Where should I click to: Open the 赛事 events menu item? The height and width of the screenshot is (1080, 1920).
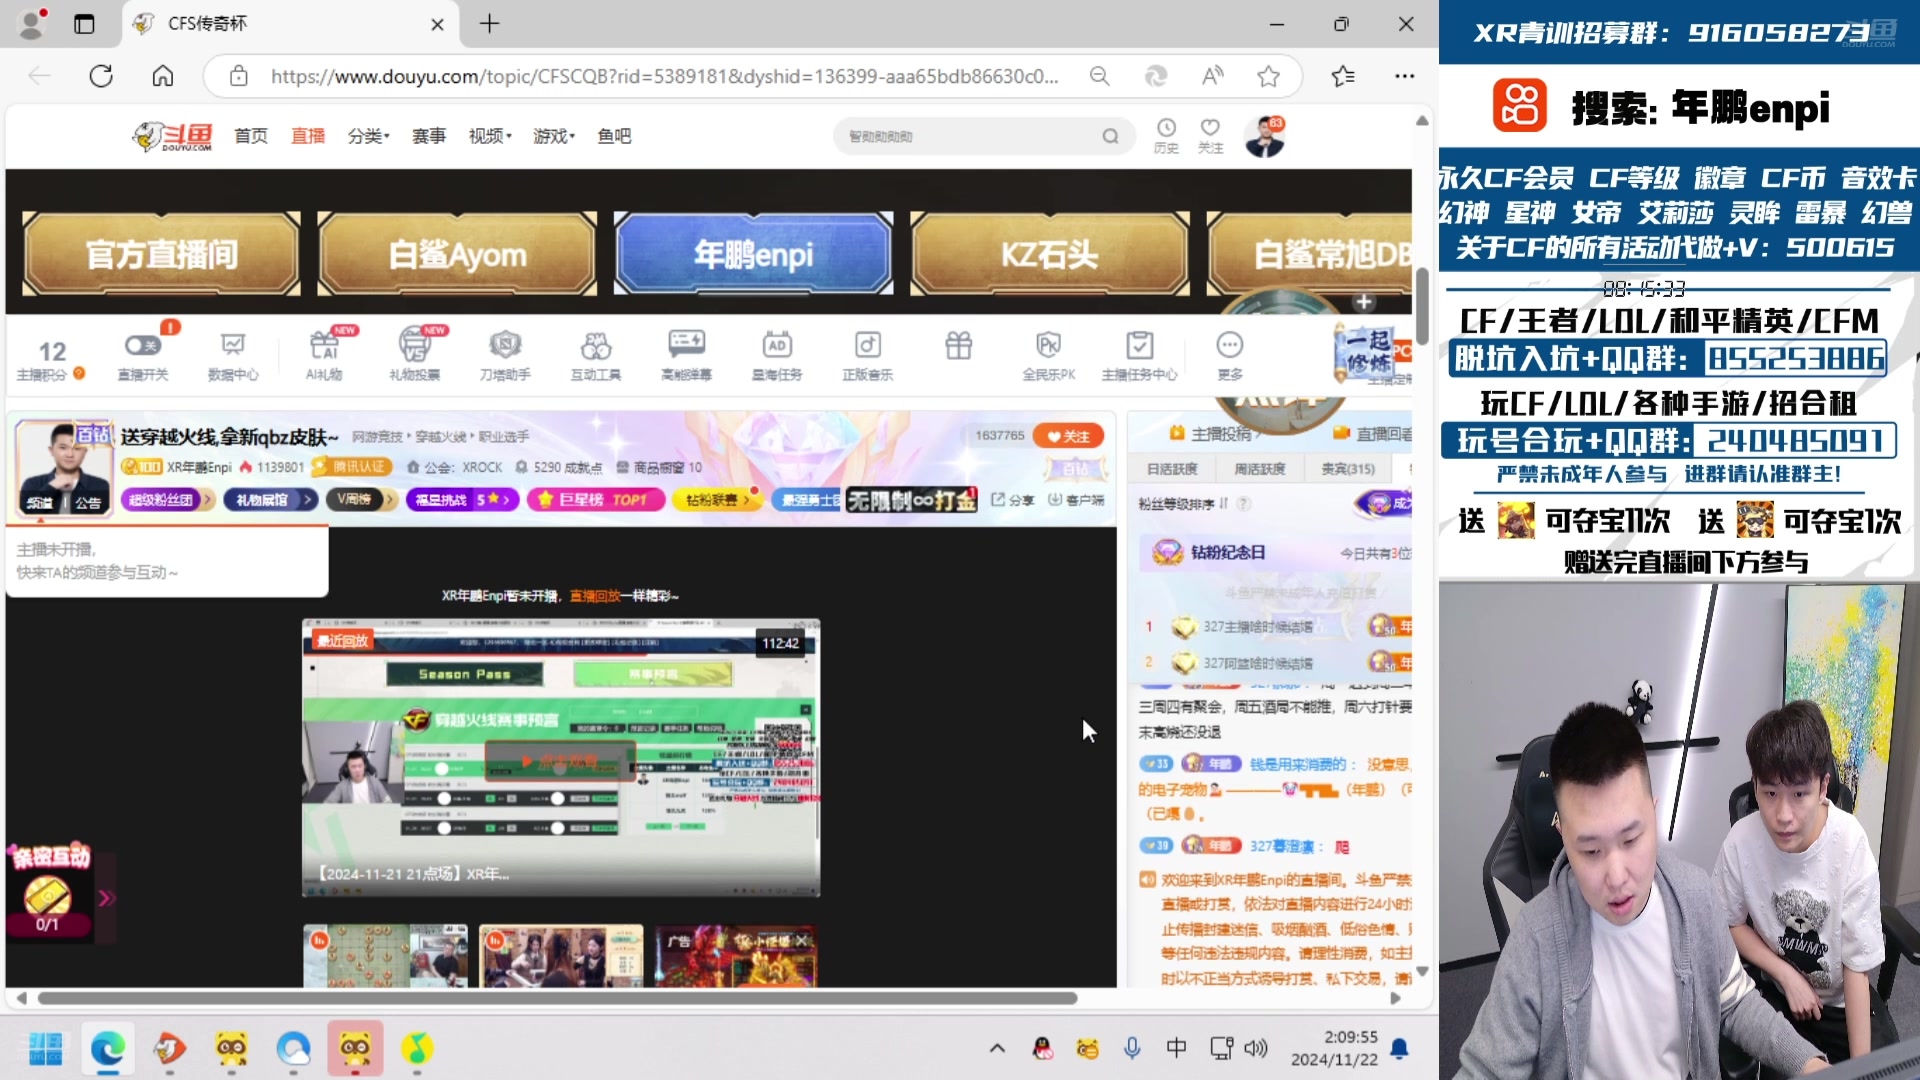coord(429,136)
